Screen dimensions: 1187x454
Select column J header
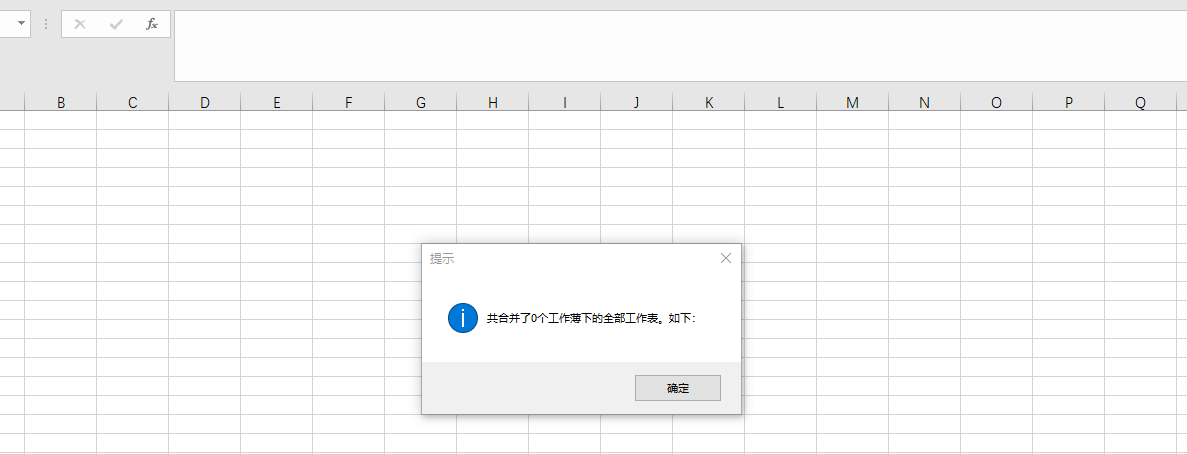(x=637, y=102)
